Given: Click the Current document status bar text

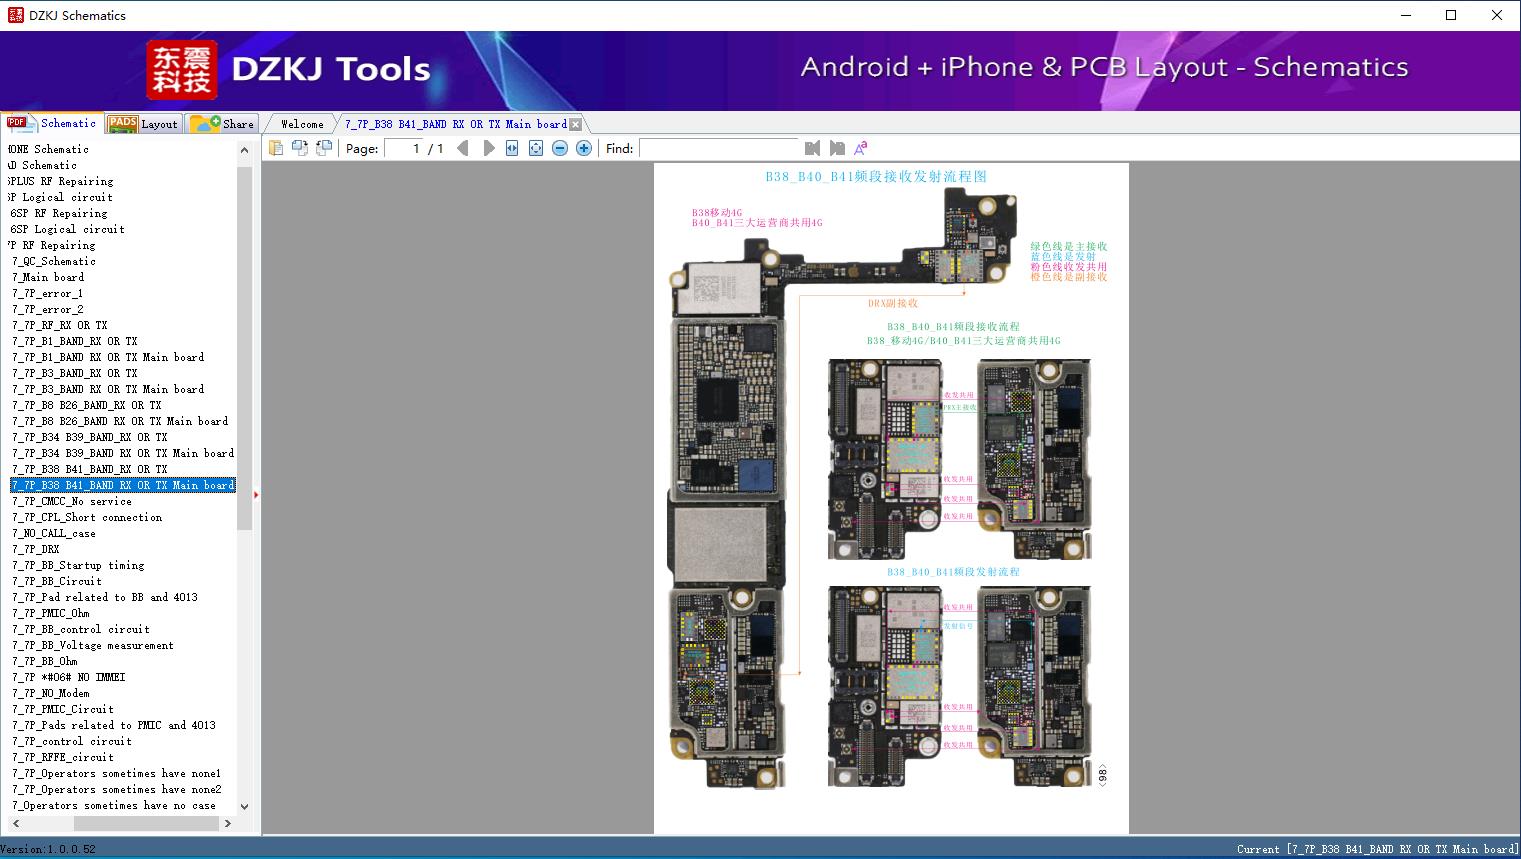Looking at the screenshot, I should (x=1377, y=849).
